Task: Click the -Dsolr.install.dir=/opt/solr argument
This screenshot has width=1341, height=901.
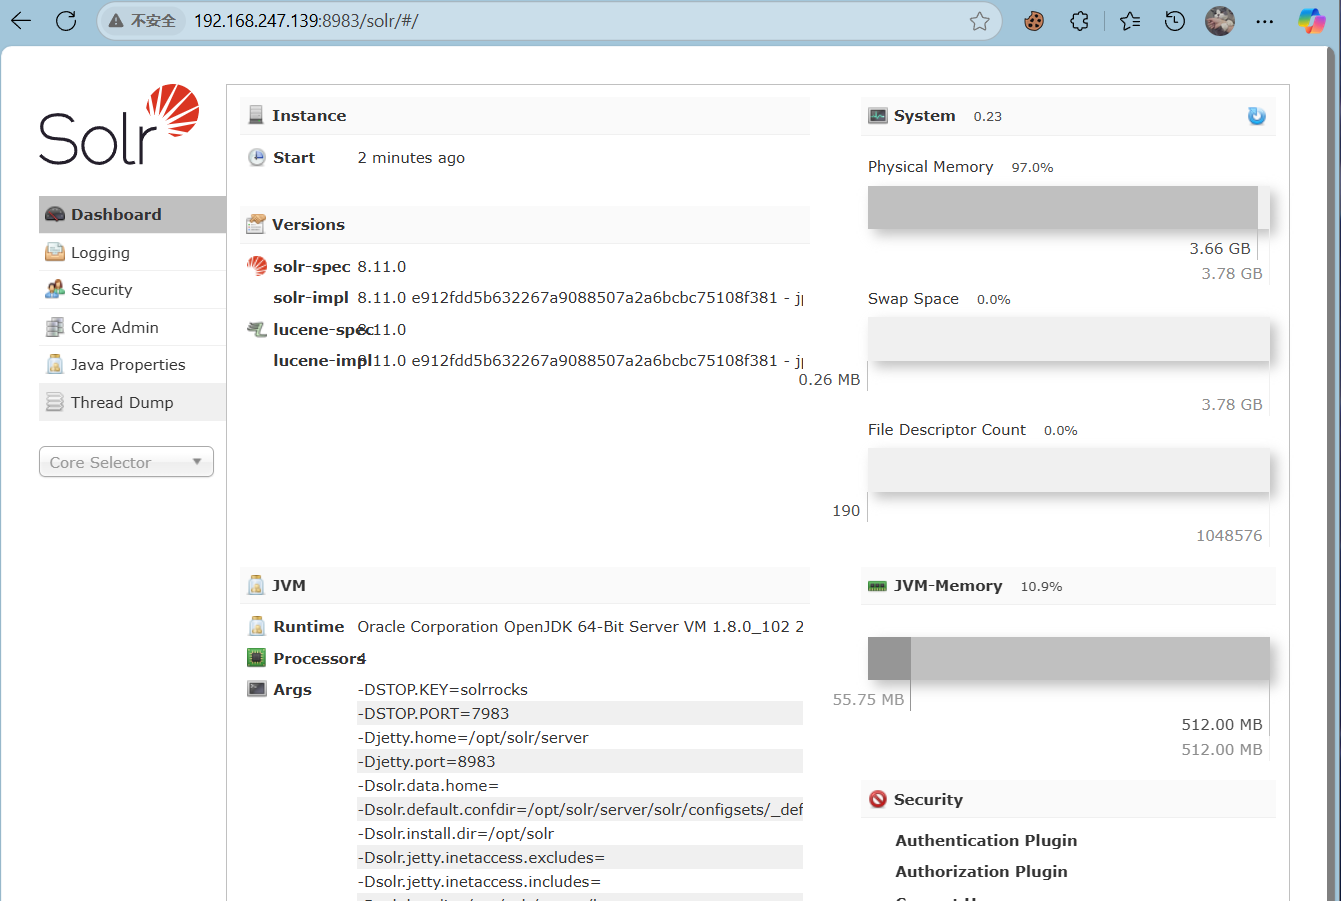Action: (580, 833)
